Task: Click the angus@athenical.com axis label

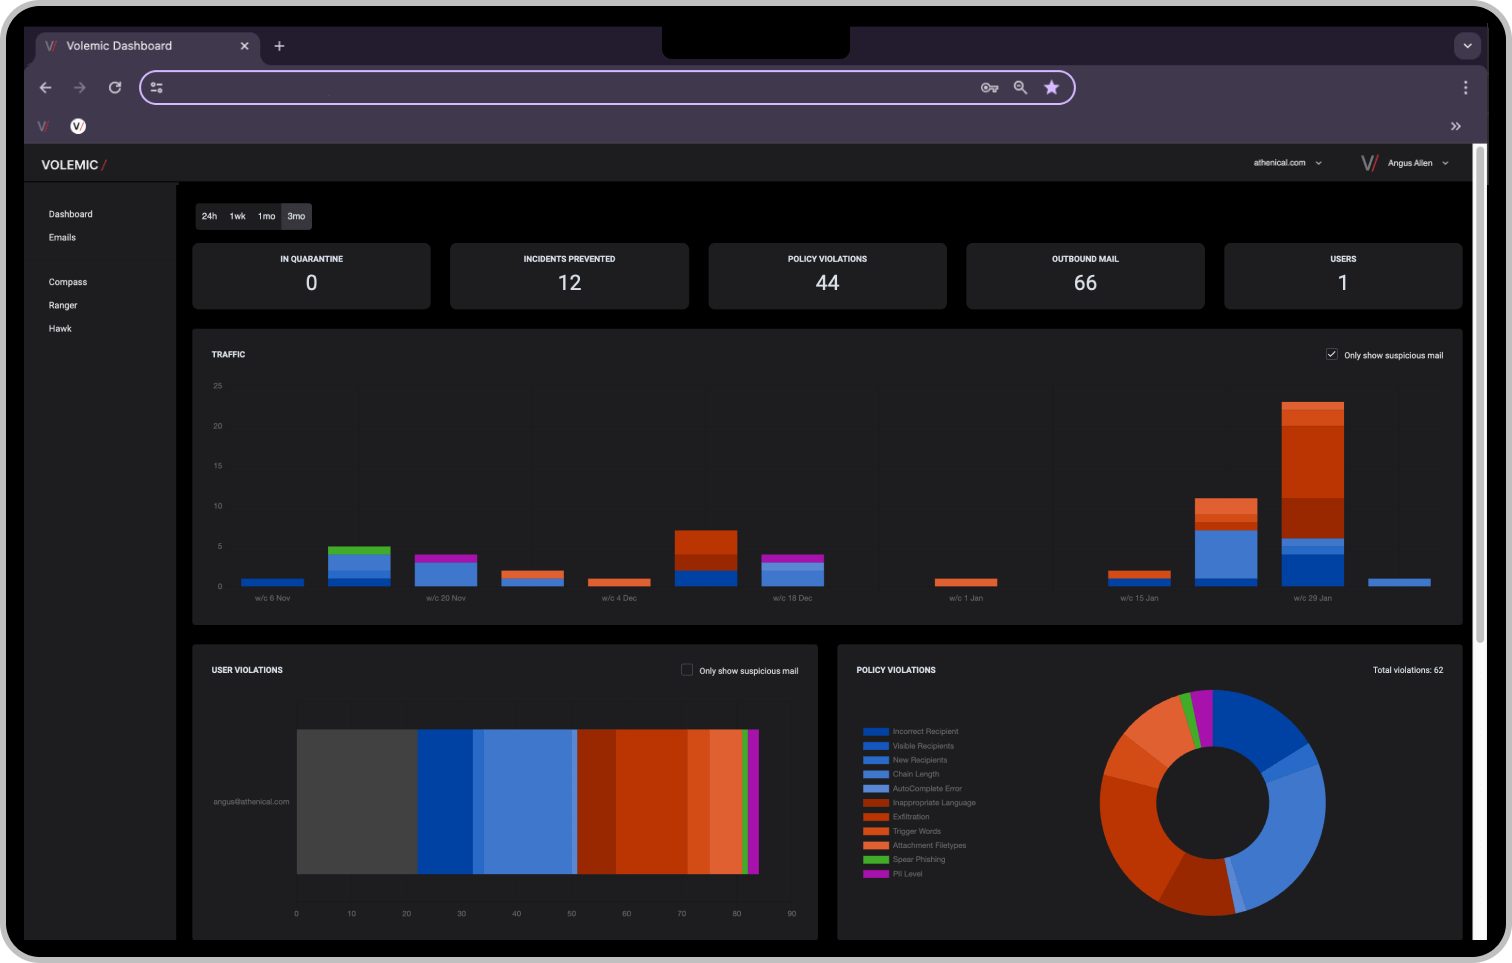Action: [x=251, y=802]
